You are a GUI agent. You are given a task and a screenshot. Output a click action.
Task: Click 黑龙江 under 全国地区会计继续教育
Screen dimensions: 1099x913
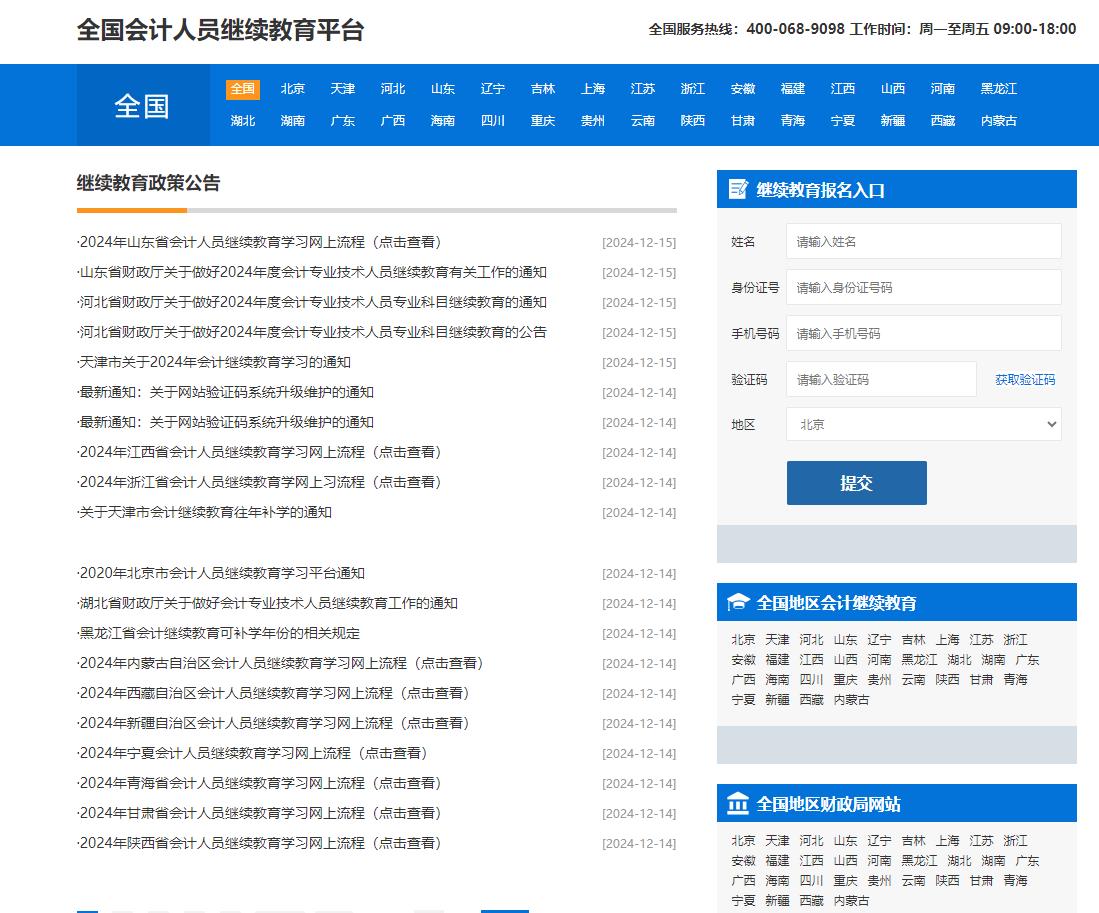tap(919, 660)
